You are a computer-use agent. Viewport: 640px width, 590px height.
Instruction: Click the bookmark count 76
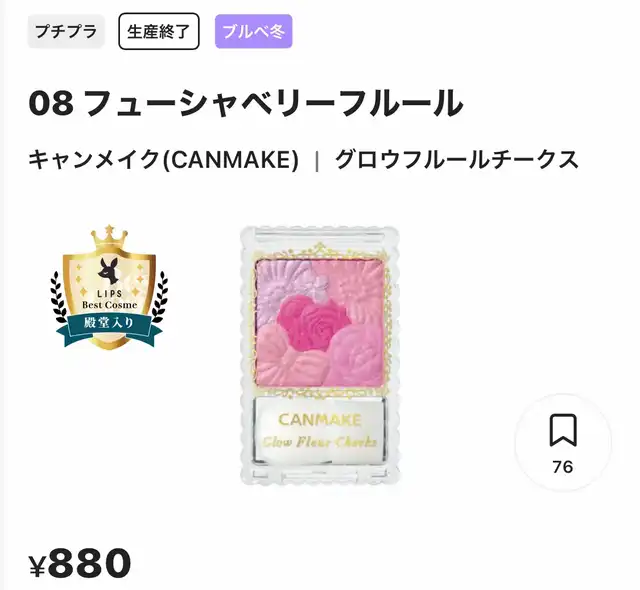pos(563,467)
